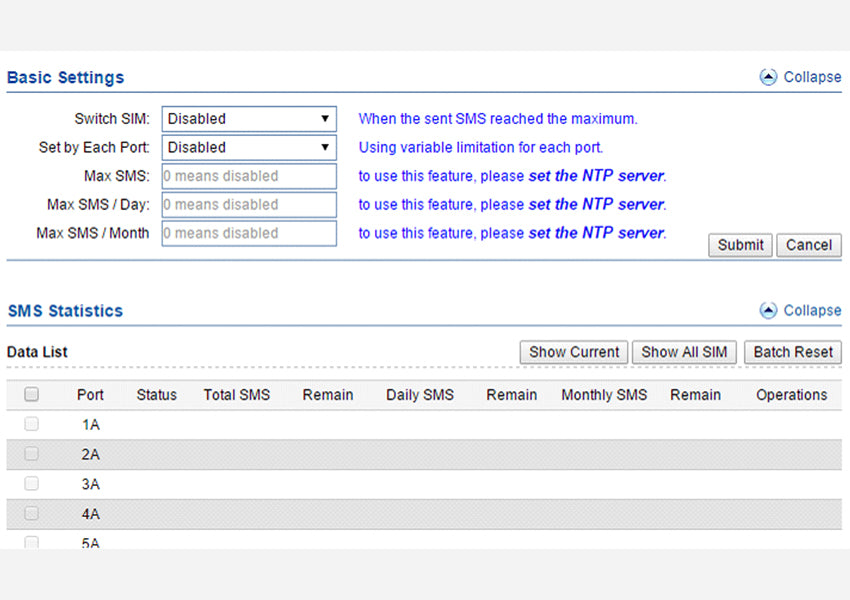Click the Data List label

click(x=37, y=352)
